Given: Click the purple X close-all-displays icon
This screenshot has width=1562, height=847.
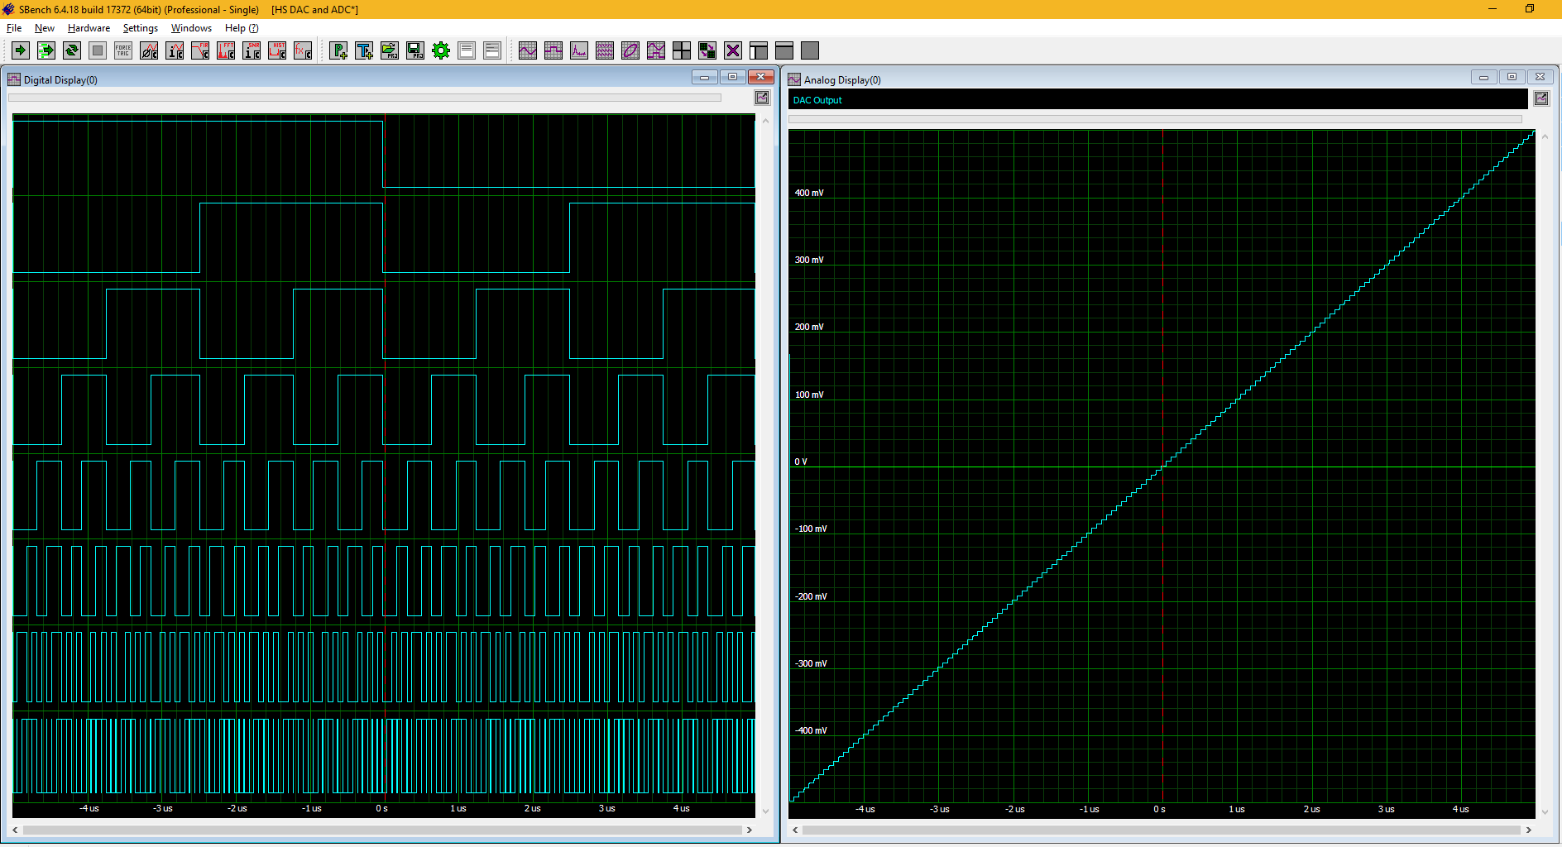Looking at the screenshot, I should [x=733, y=51].
